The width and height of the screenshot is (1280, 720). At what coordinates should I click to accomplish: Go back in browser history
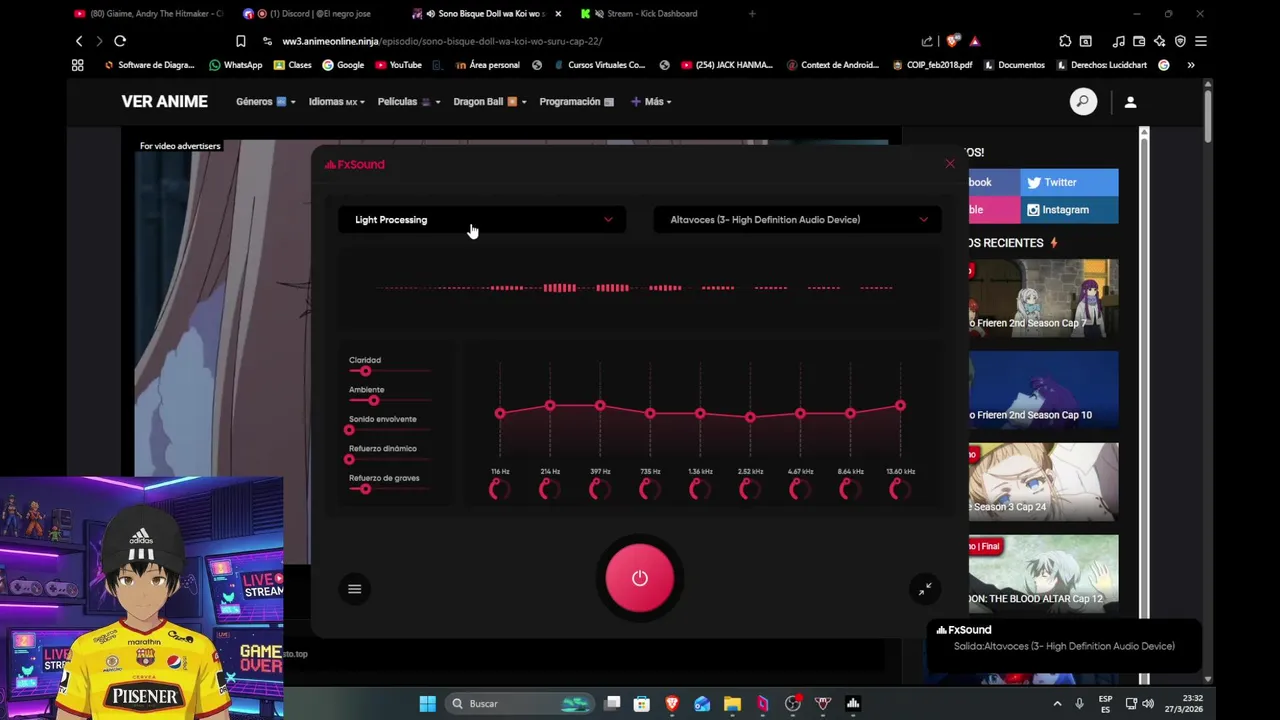point(79,41)
